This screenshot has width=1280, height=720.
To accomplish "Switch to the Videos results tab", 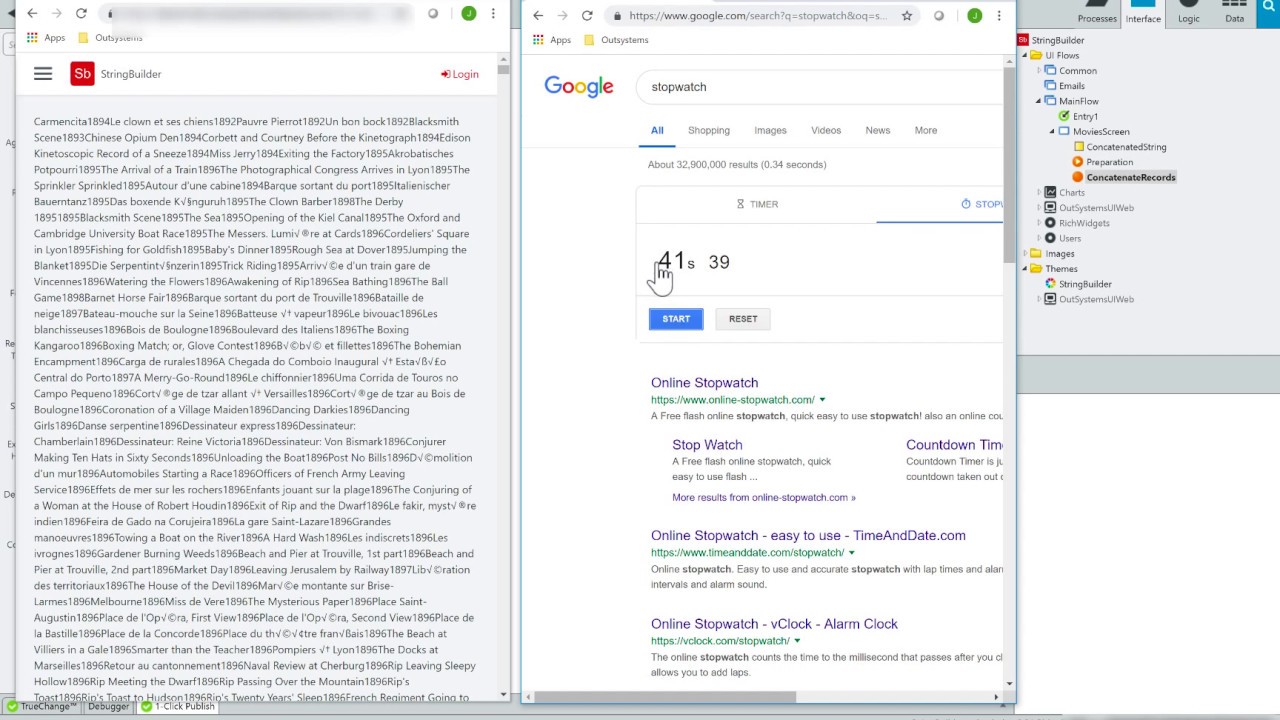I will 826,131.
